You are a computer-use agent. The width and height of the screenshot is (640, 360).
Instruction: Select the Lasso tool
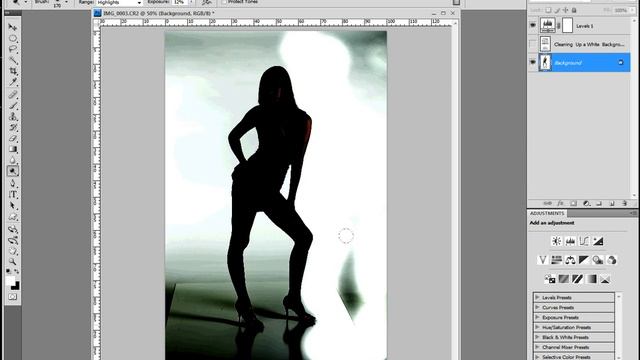13,49
